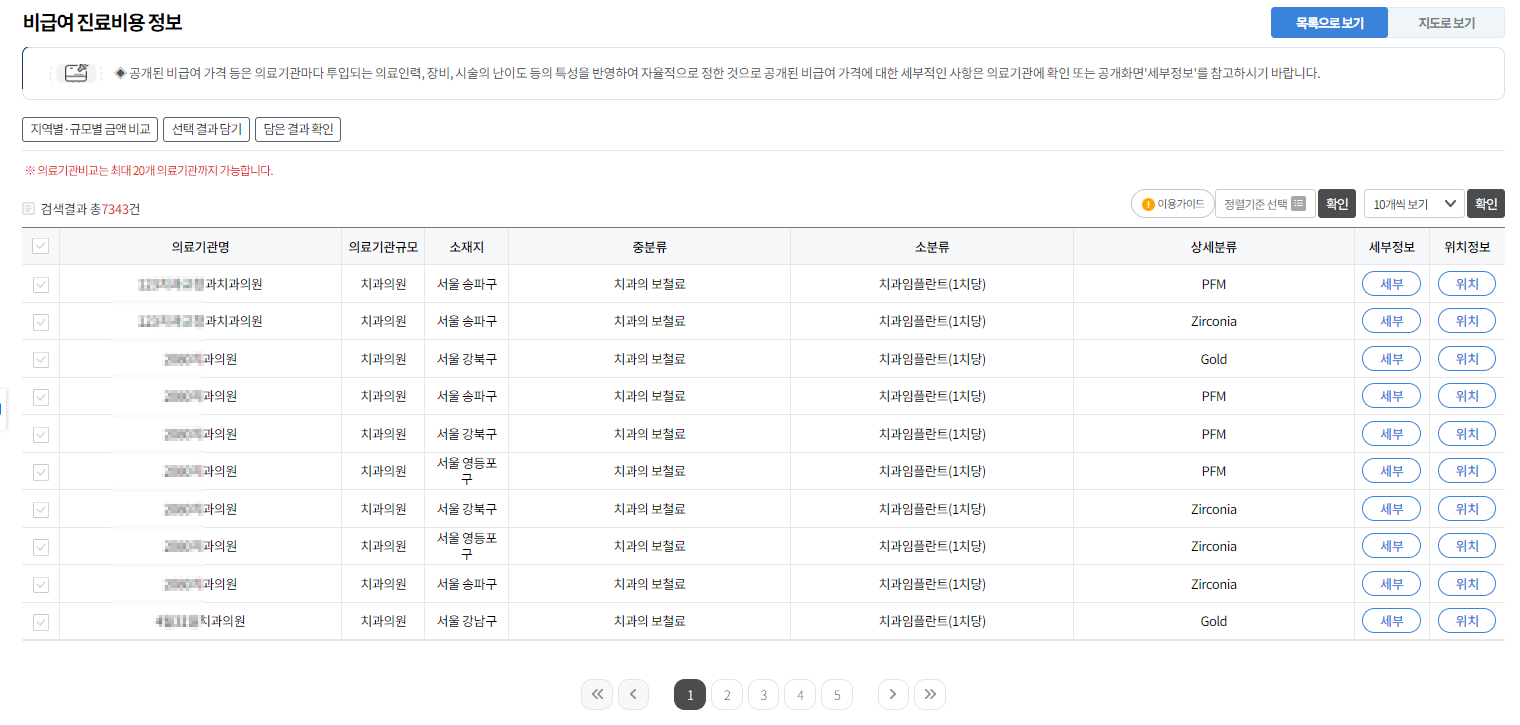This screenshot has height=725, width=1520.
Task: Jump to the last page with double-right arrow
Action: [x=930, y=694]
